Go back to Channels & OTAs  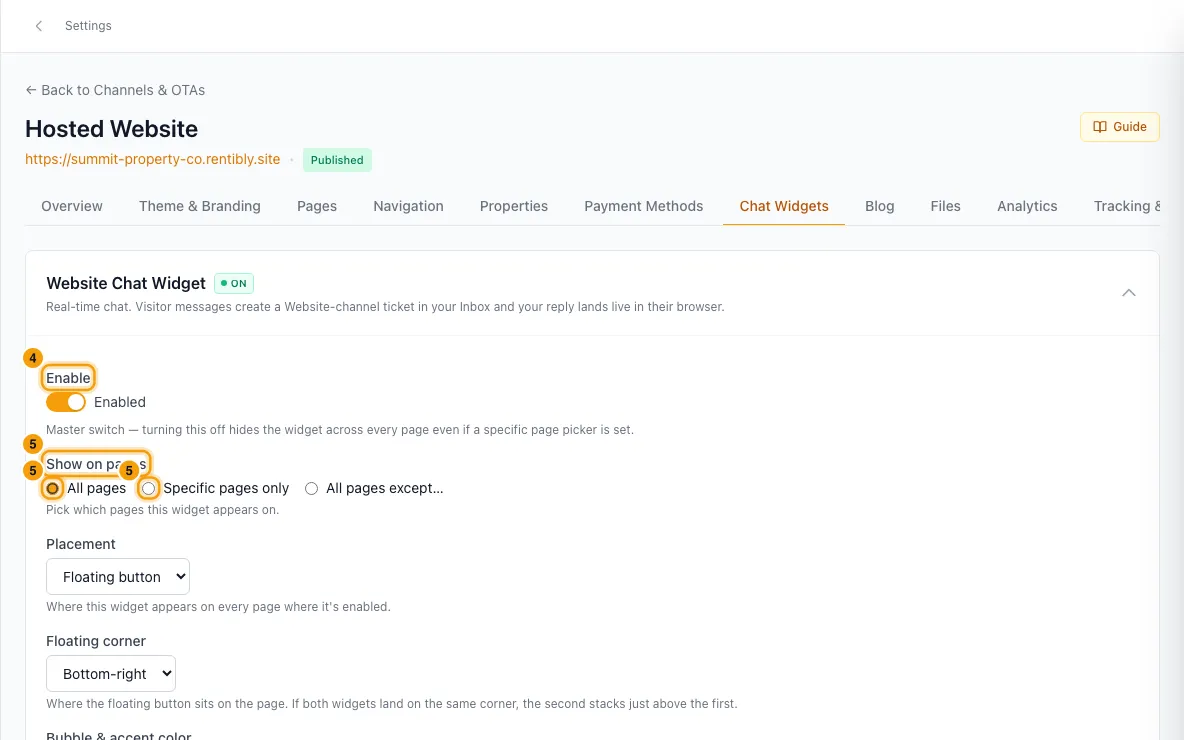coord(115,90)
